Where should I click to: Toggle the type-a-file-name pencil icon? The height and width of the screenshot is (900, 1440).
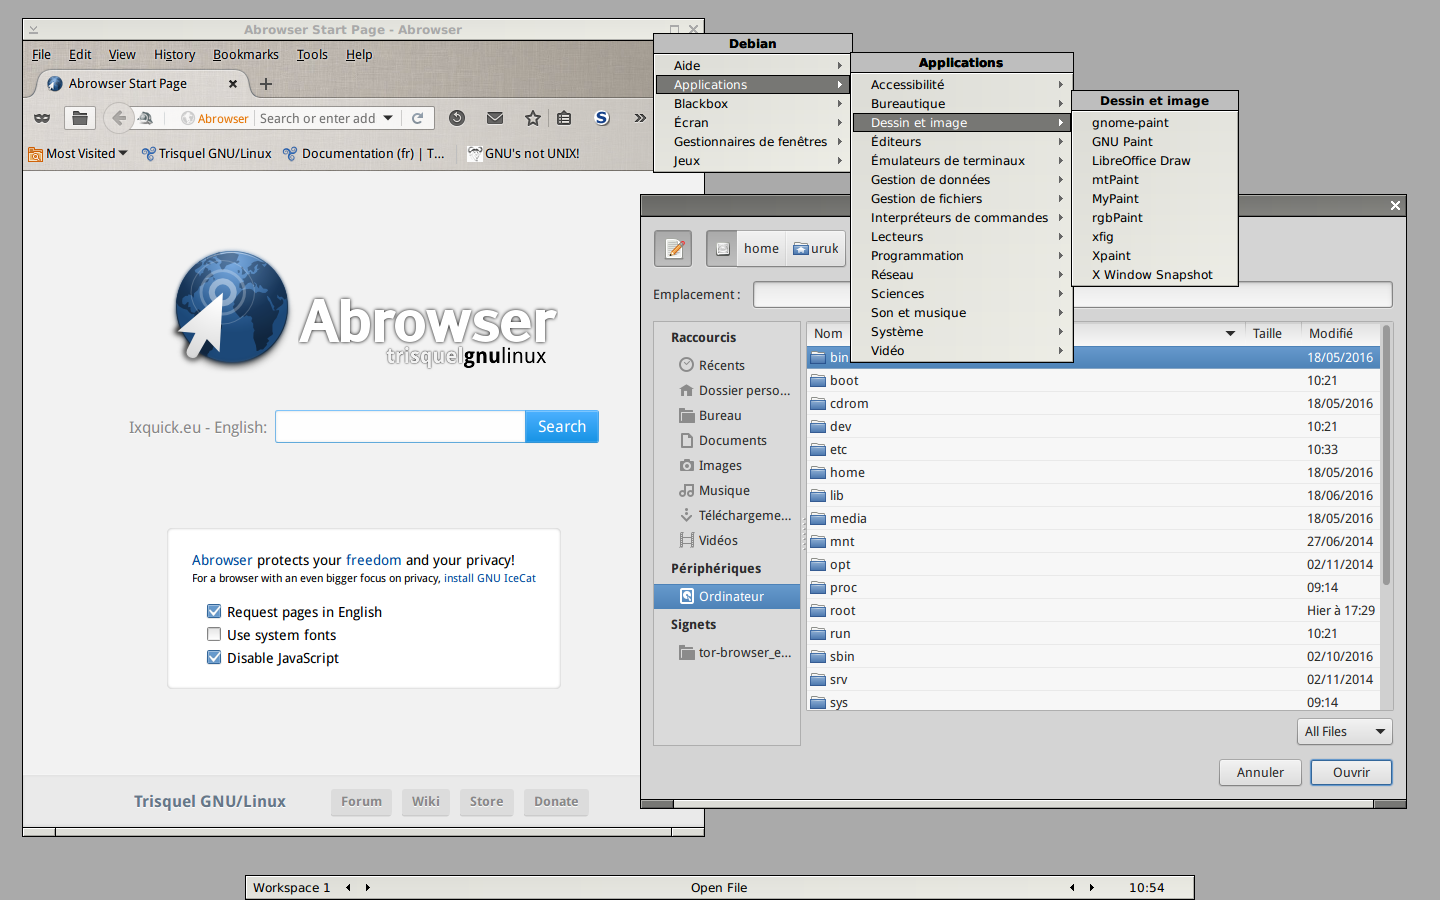pos(674,248)
